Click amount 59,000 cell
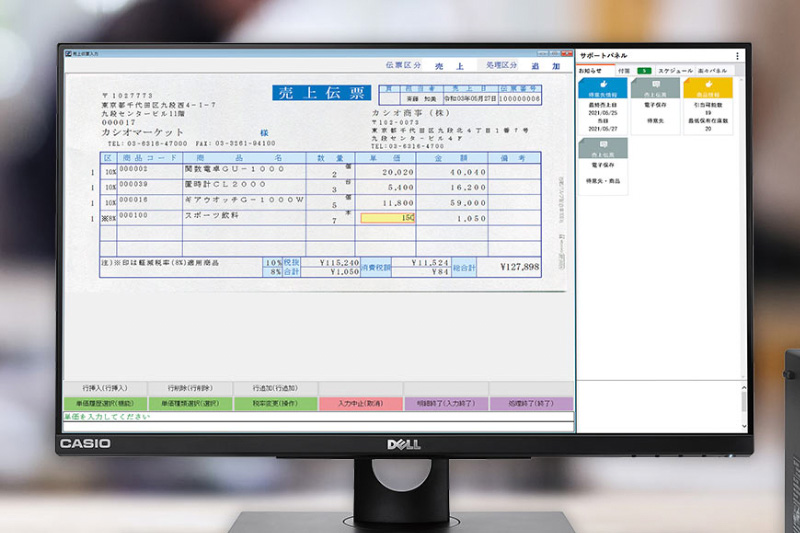 coord(452,202)
